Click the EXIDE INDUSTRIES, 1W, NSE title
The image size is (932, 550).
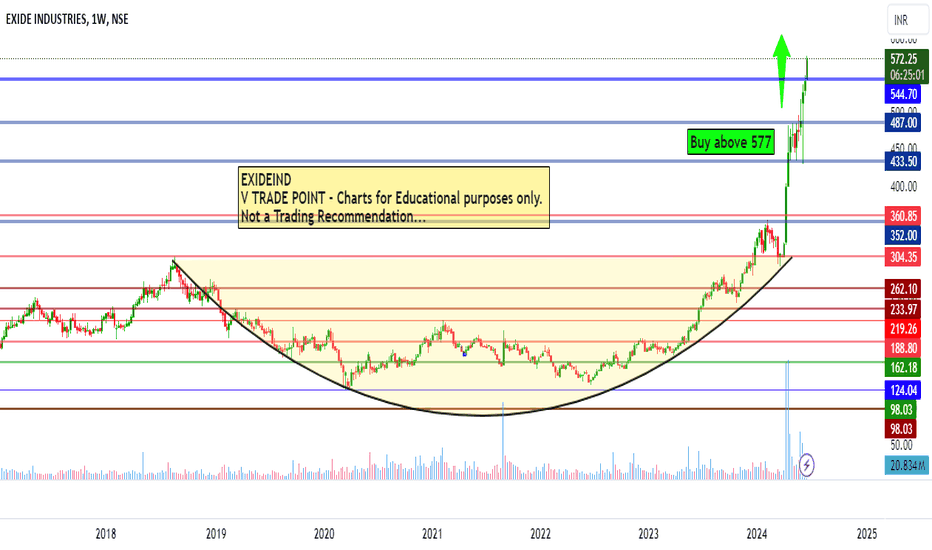coord(67,20)
